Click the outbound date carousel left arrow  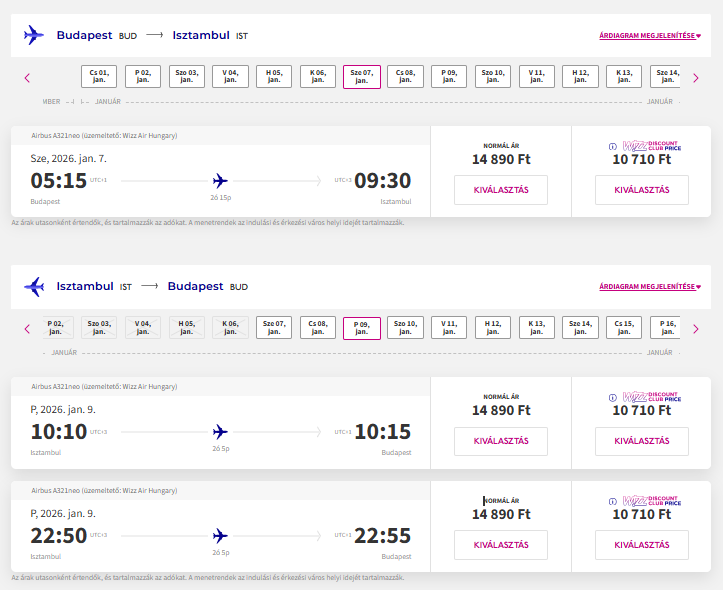27,78
